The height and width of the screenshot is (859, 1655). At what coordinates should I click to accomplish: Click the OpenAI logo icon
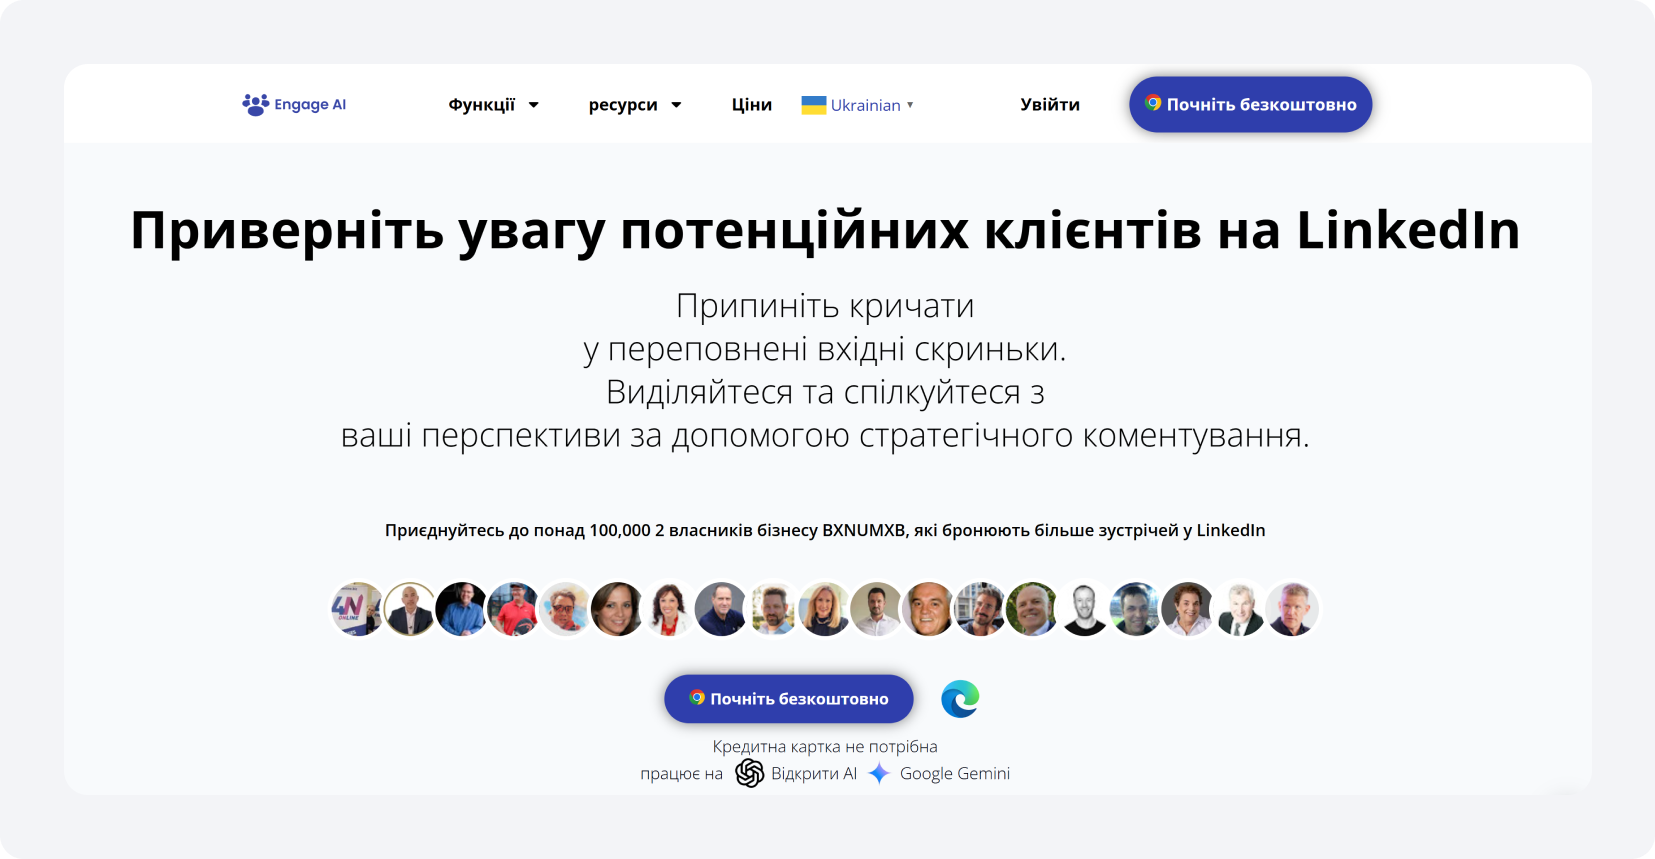[x=750, y=773]
